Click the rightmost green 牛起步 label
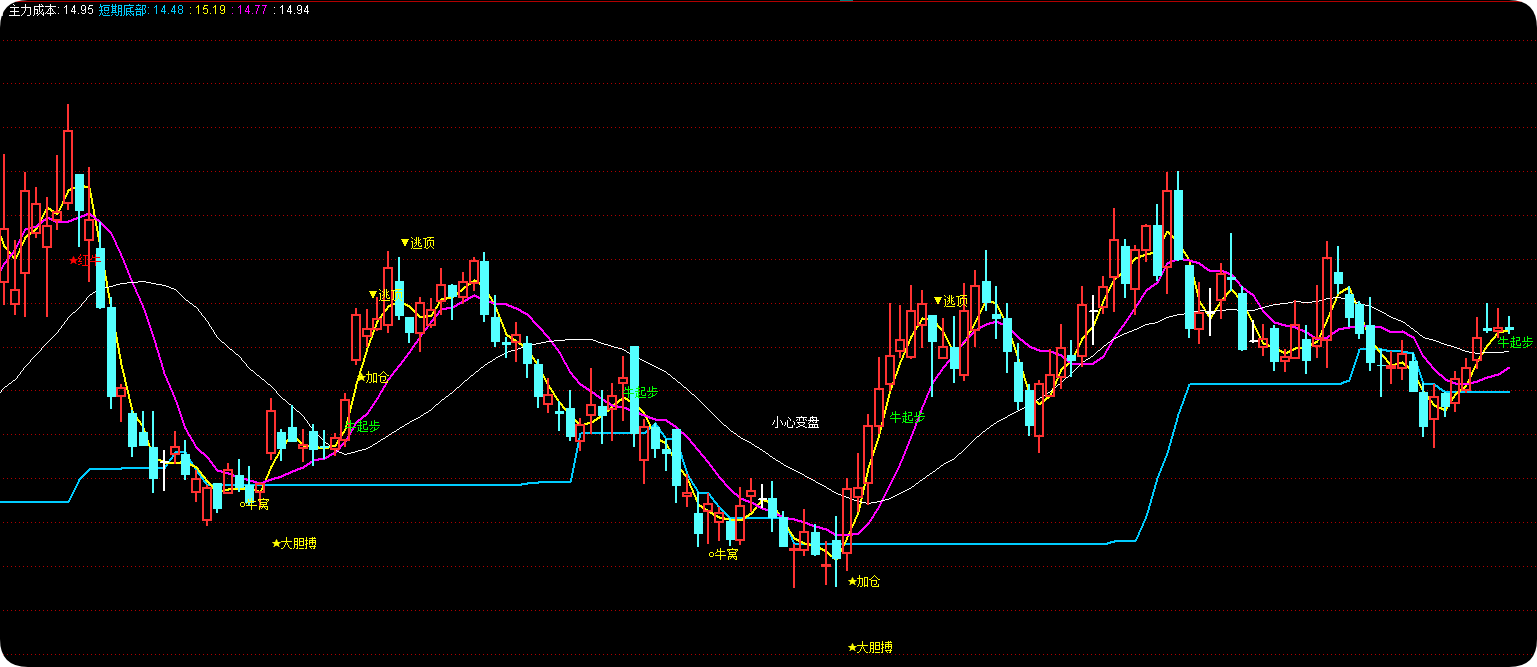Viewport: 1537px width, 667px height. [x=1515, y=342]
